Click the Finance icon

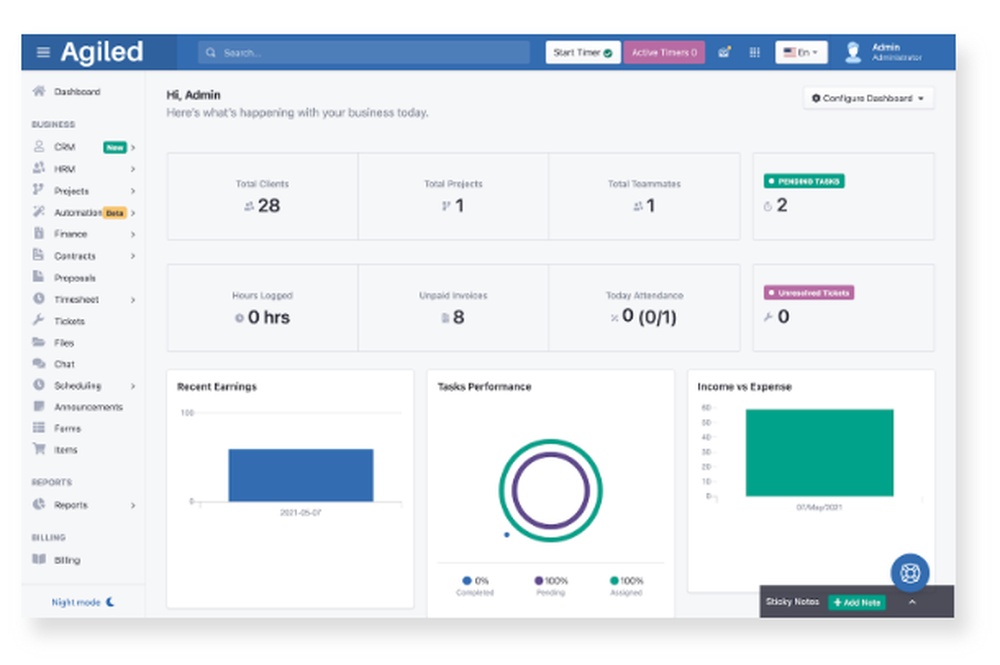(39, 233)
